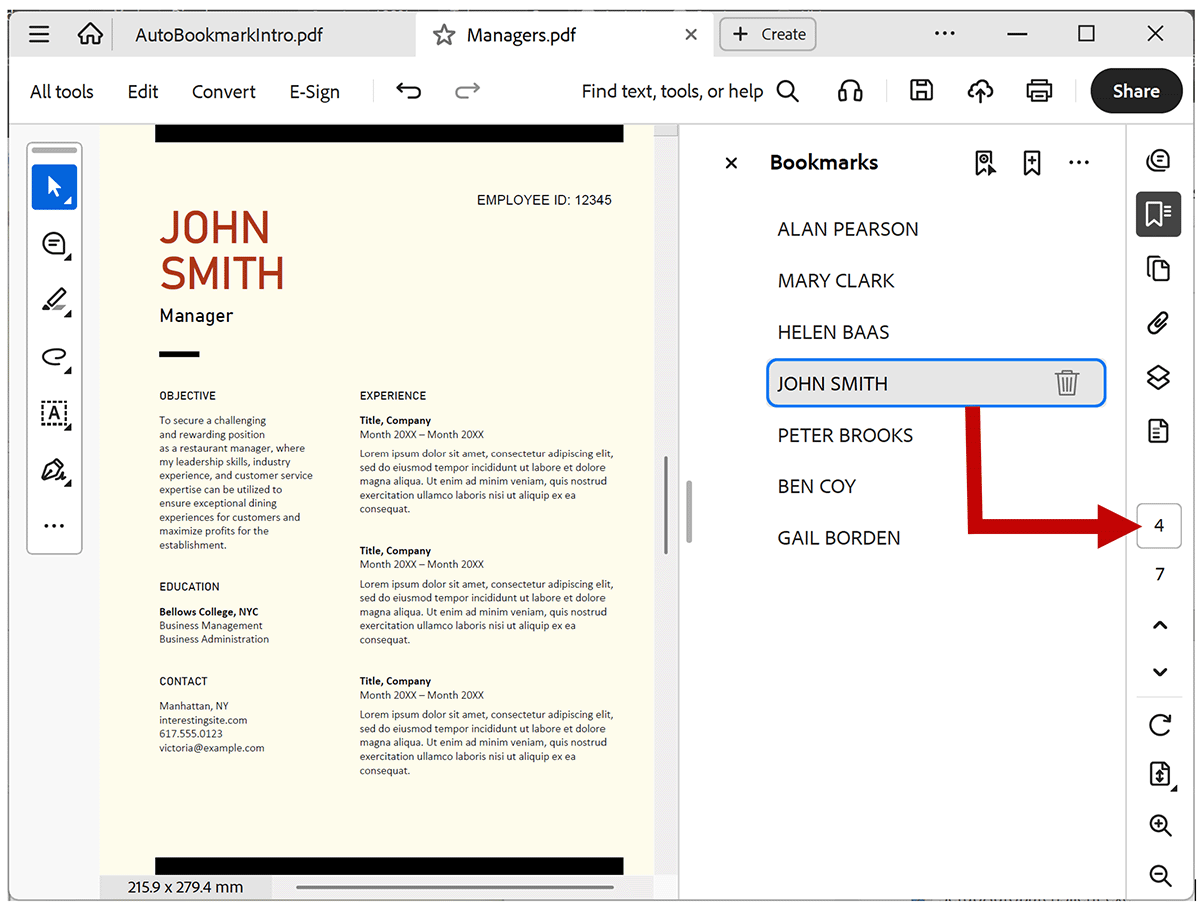This screenshot has width=1200, height=909.
Task: Upload the file to cloud
Action: [980, 91]
